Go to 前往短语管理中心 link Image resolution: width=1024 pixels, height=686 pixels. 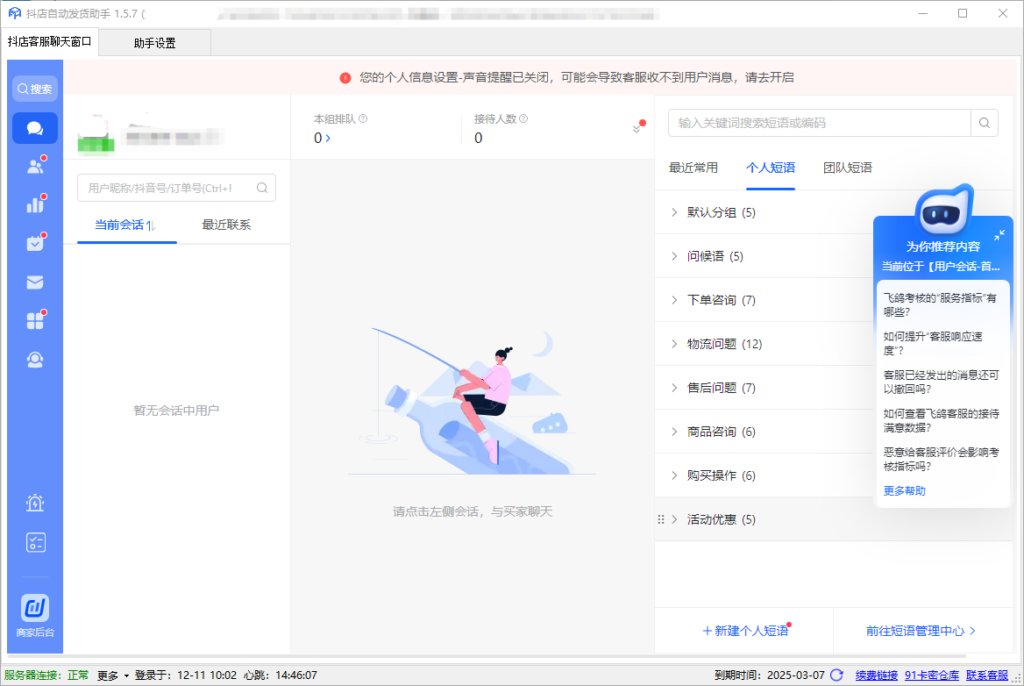921,630
